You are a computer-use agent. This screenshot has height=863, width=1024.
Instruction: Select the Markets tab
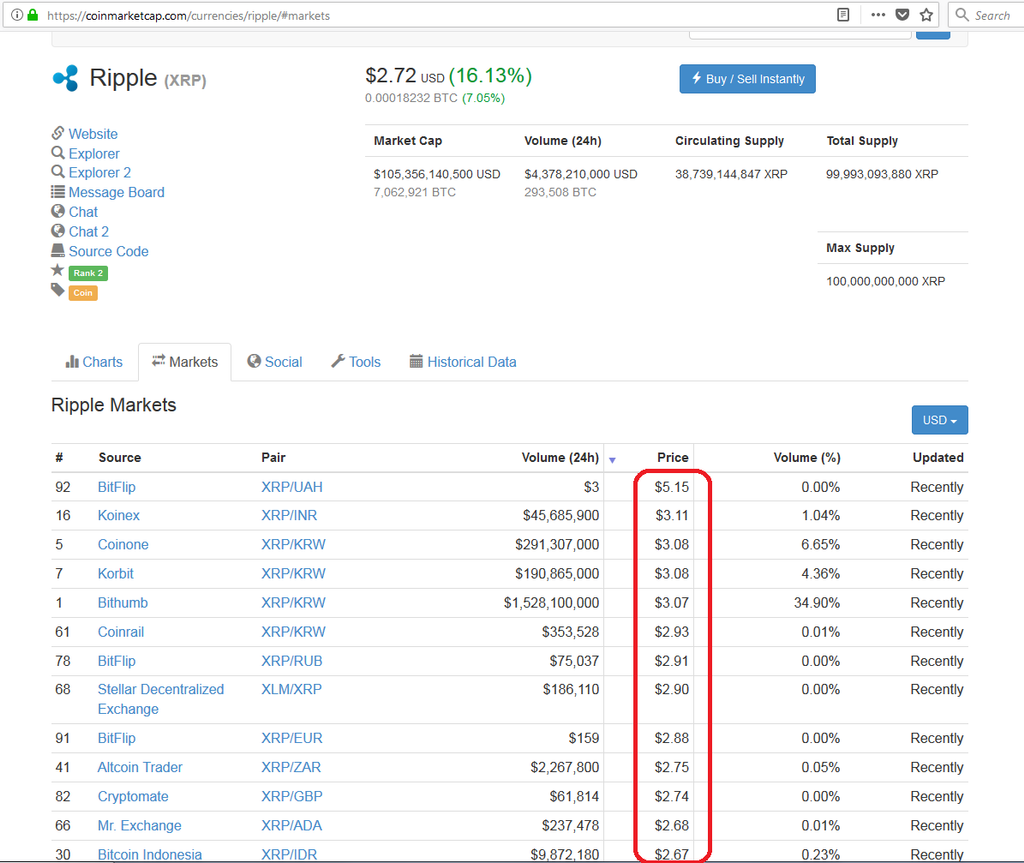coord(185,362)
